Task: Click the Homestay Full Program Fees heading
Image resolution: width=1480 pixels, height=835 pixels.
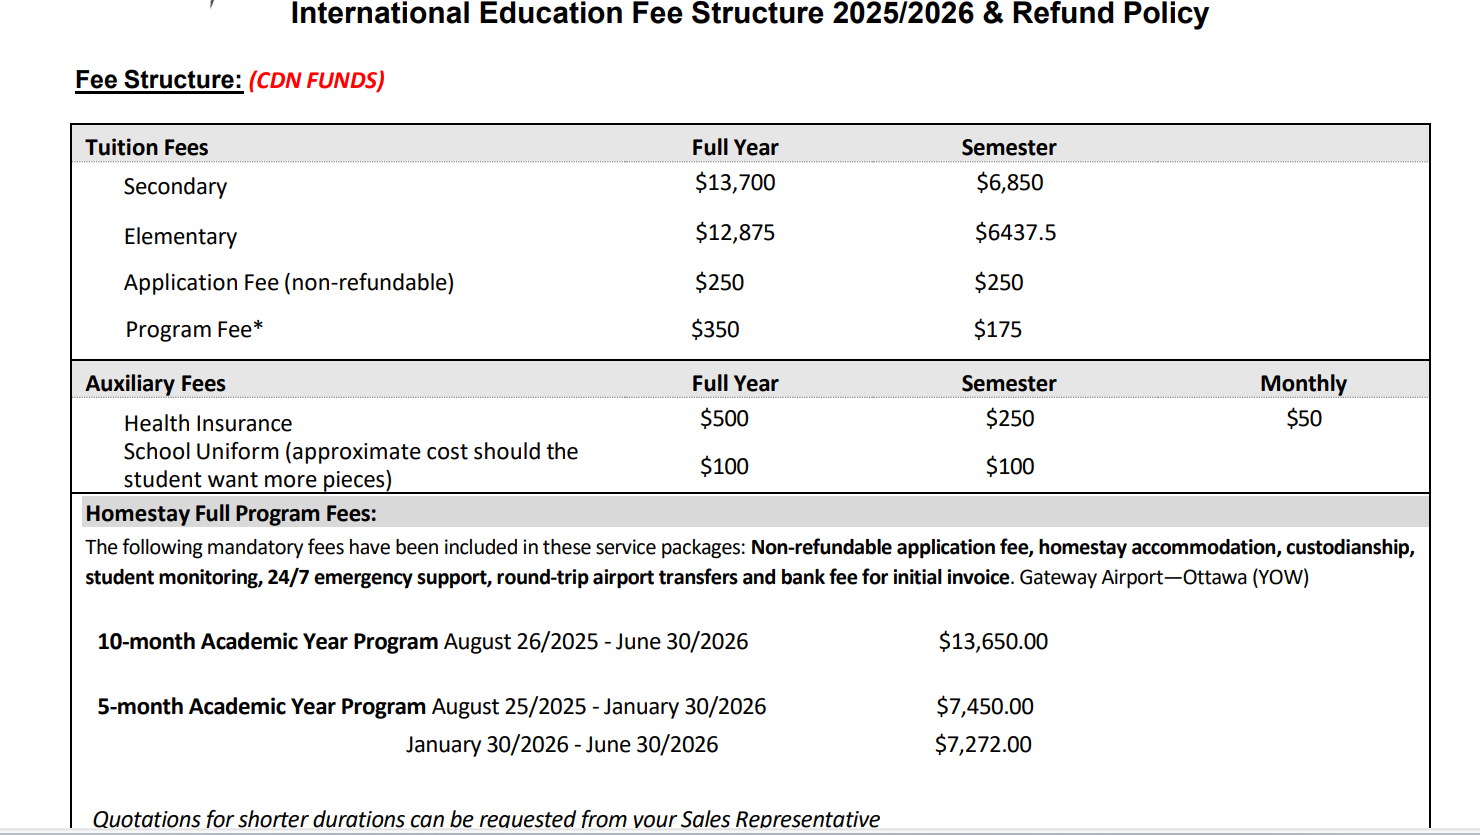Action: 231,513
